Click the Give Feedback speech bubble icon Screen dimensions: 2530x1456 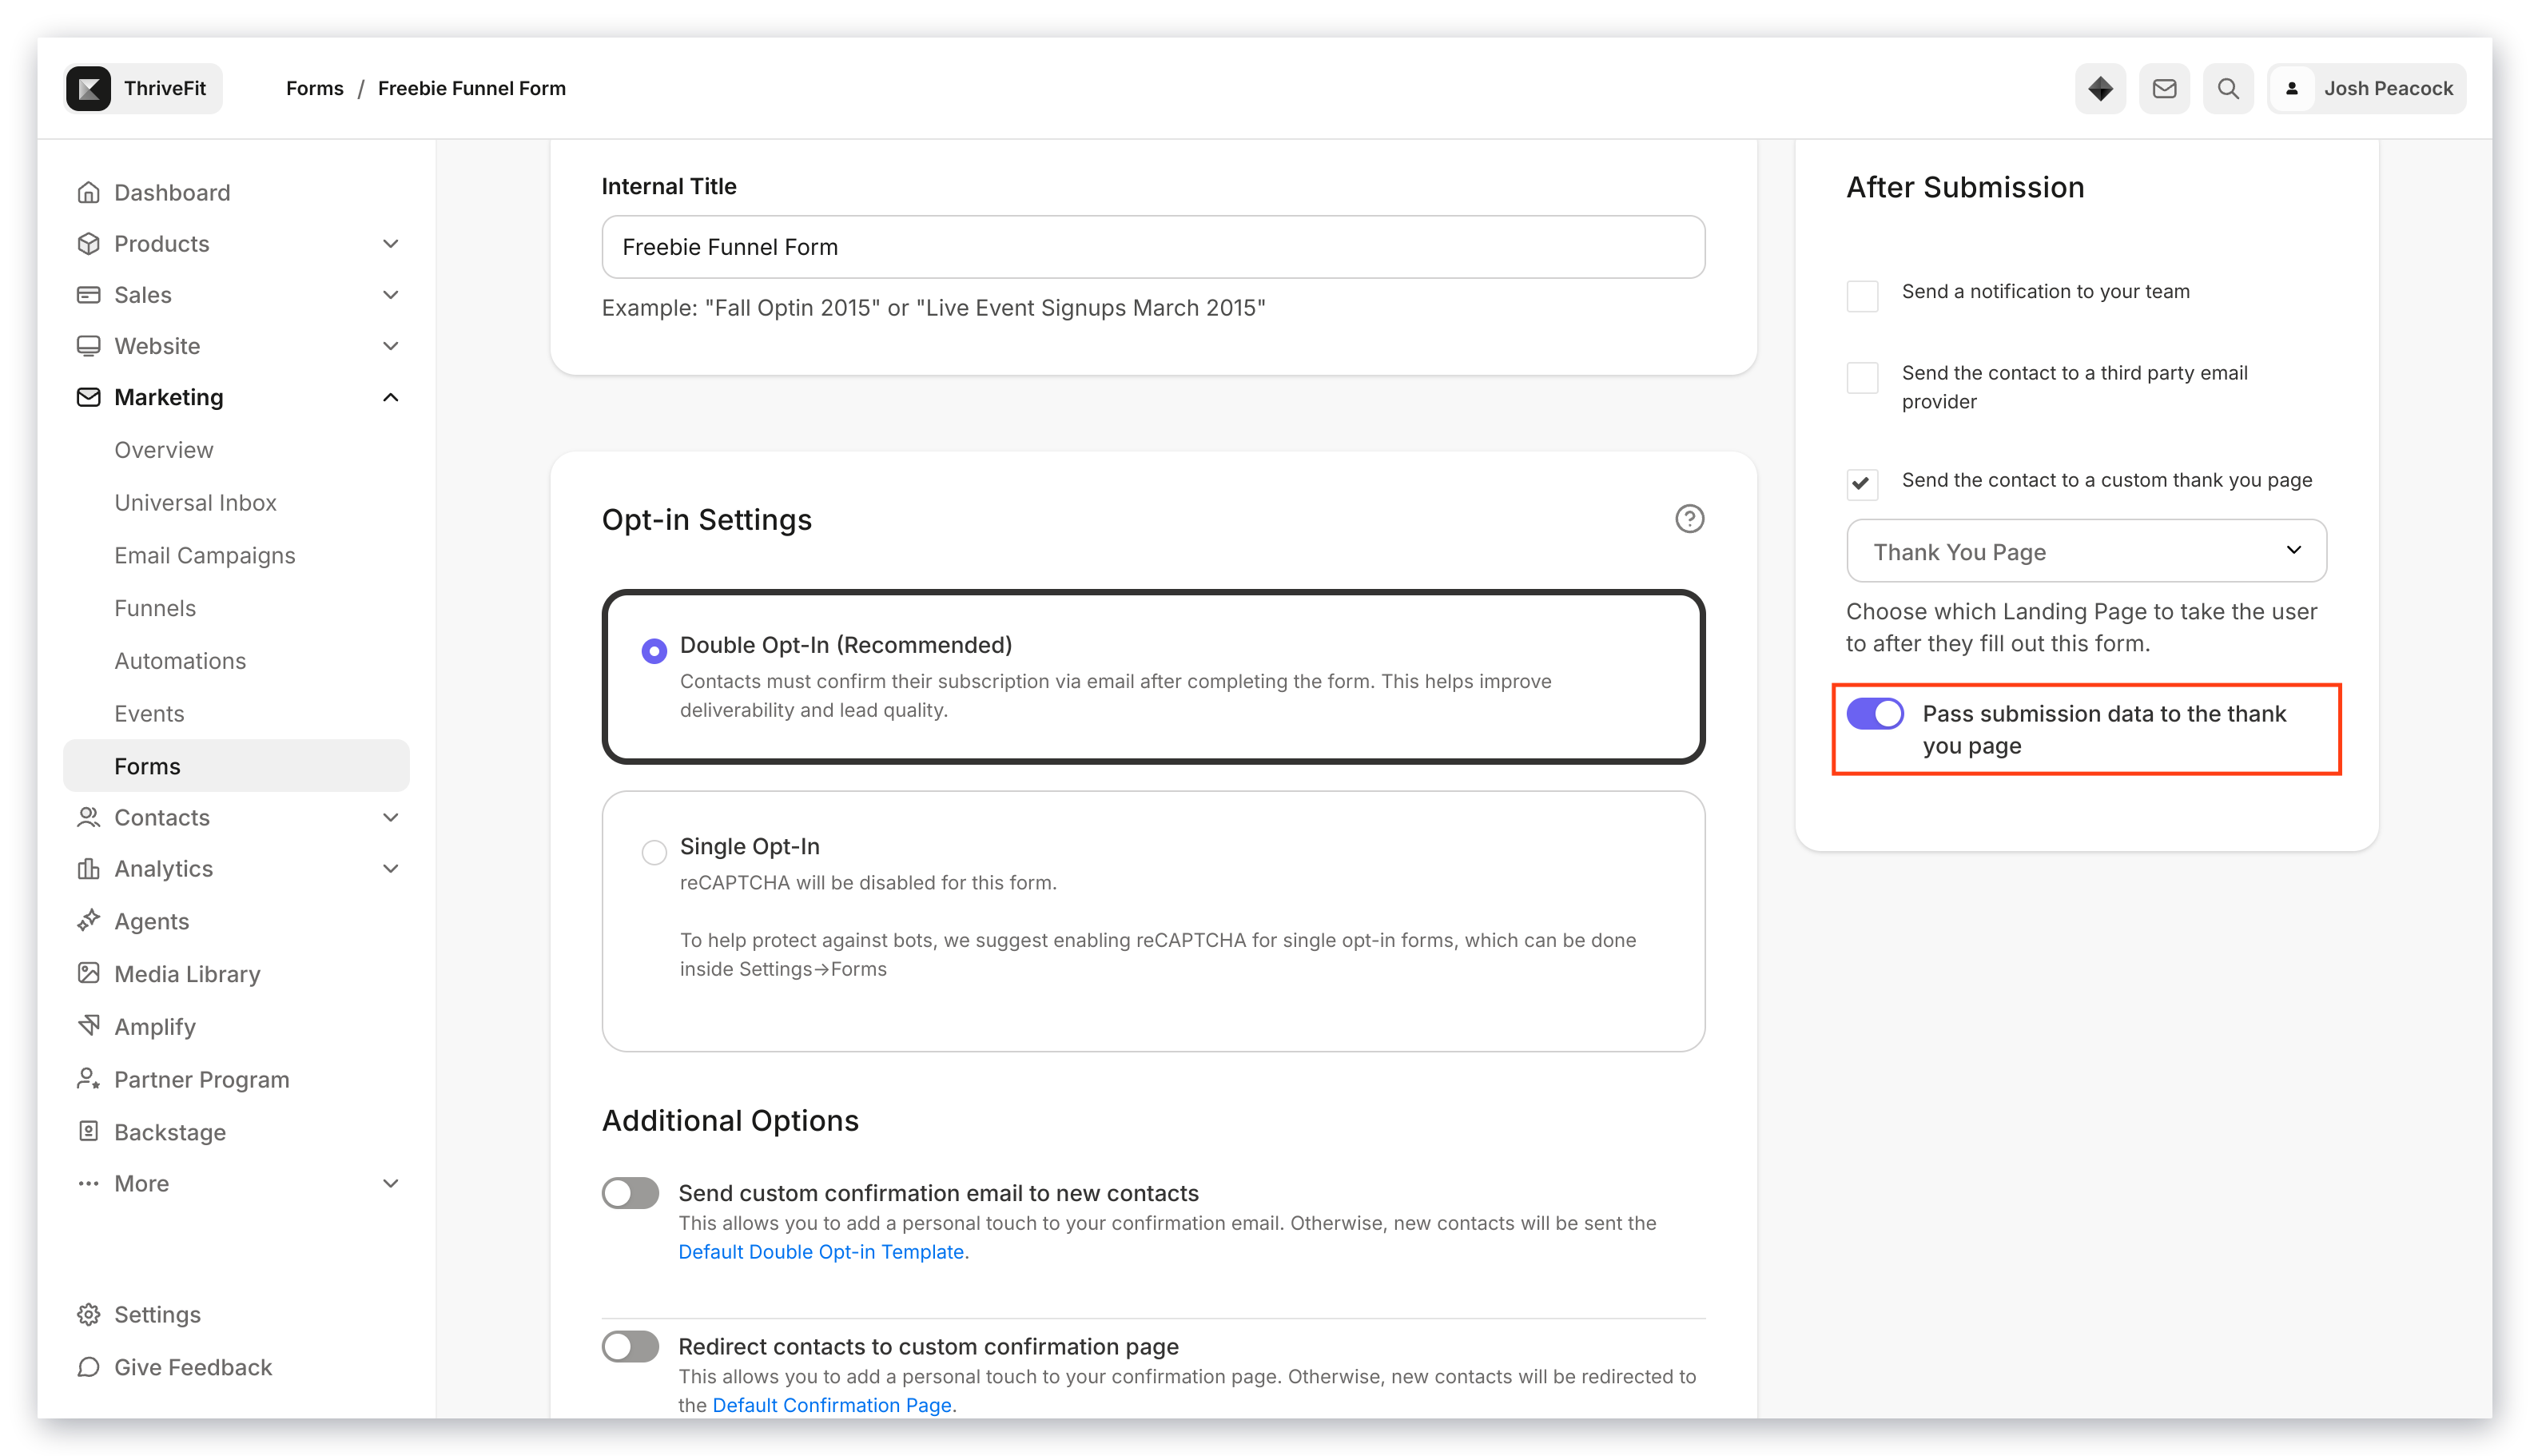[x=88, y=1367]
